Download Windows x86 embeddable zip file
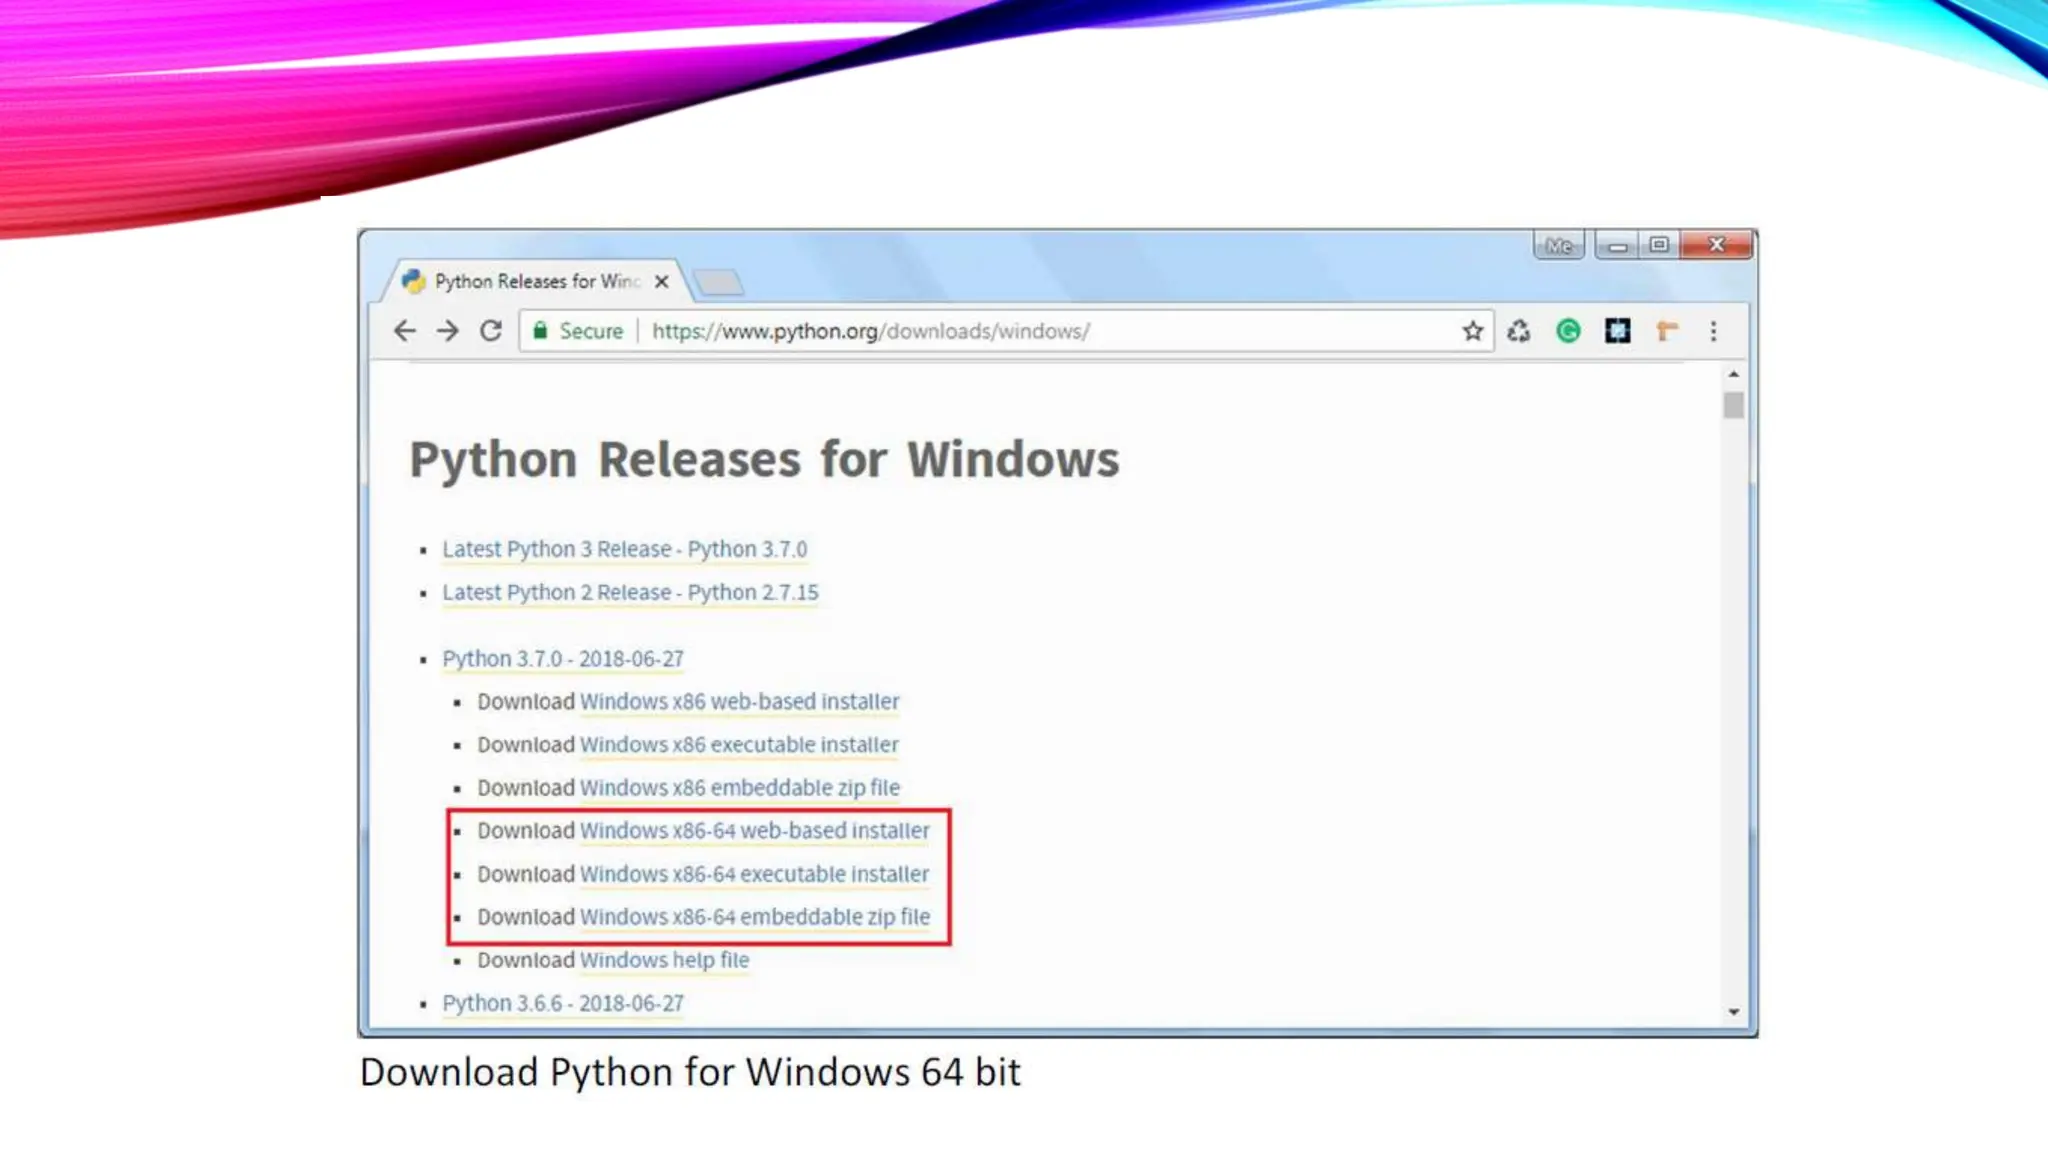Image resolution: width=2048 pixels, height=1152 pixels. pos(740,788)
